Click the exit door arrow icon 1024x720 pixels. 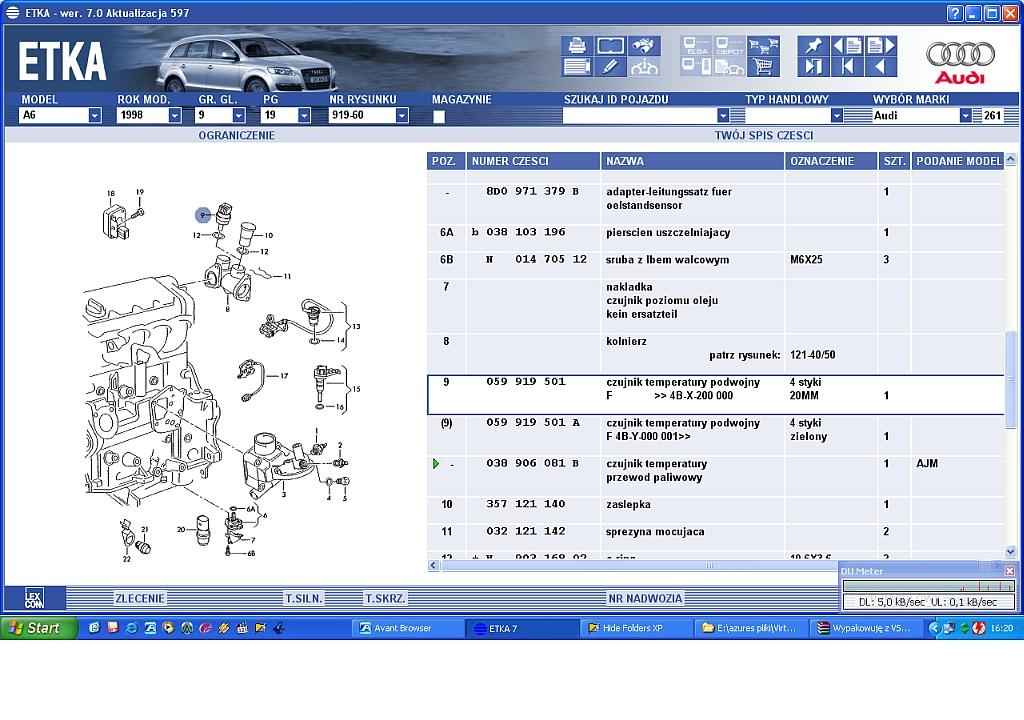click(813, 66)
